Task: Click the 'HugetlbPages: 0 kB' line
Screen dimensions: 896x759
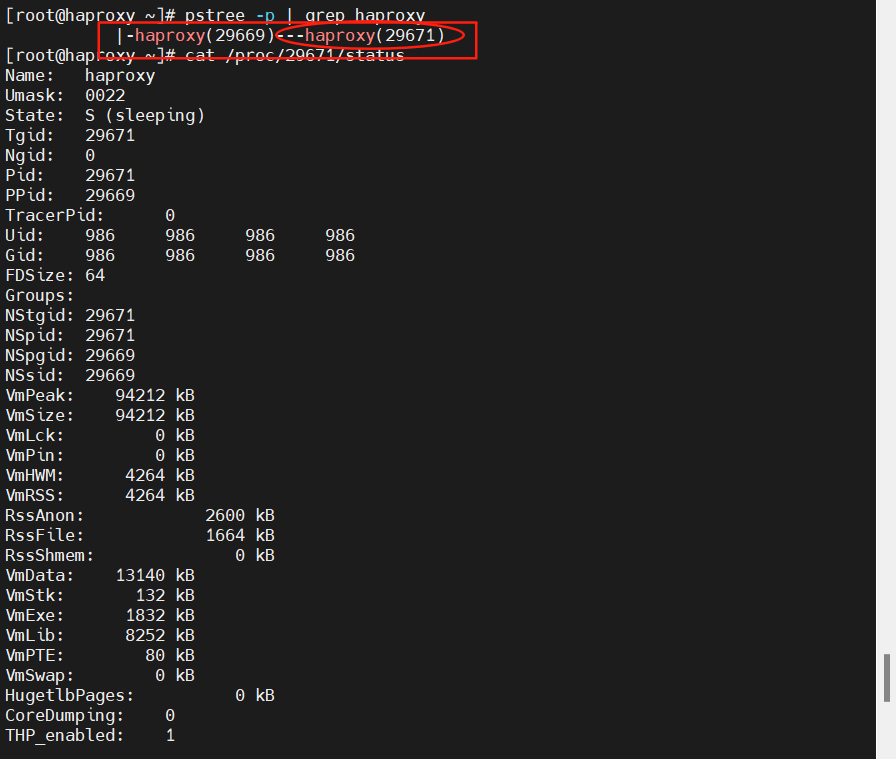Action: tap(140, 696)
